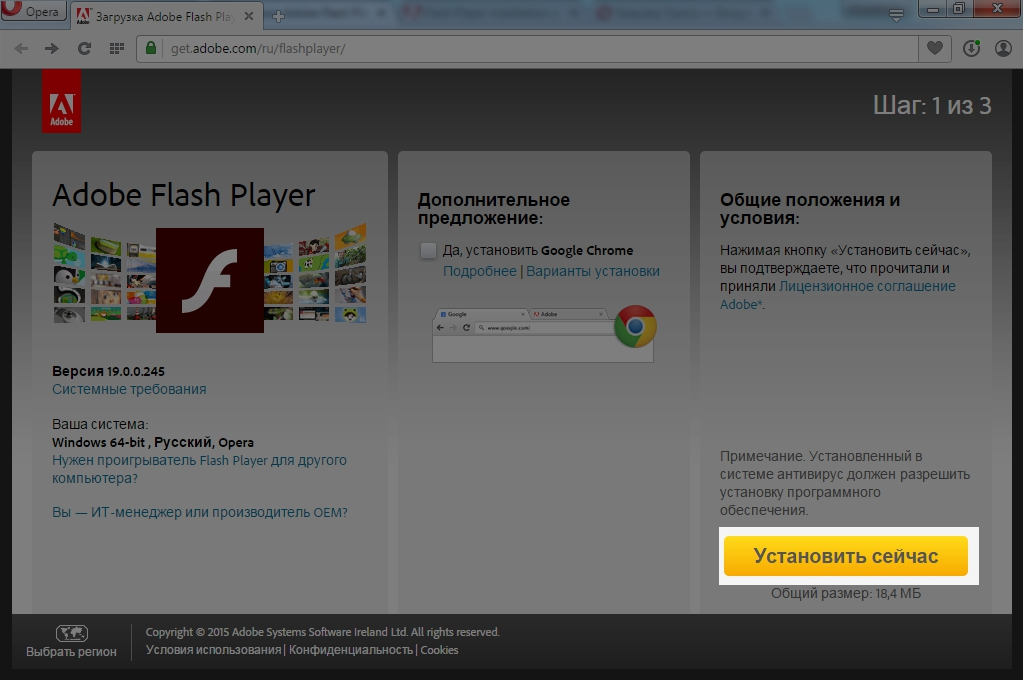
Task: Go forward to the next page
Action: [52, 48]
